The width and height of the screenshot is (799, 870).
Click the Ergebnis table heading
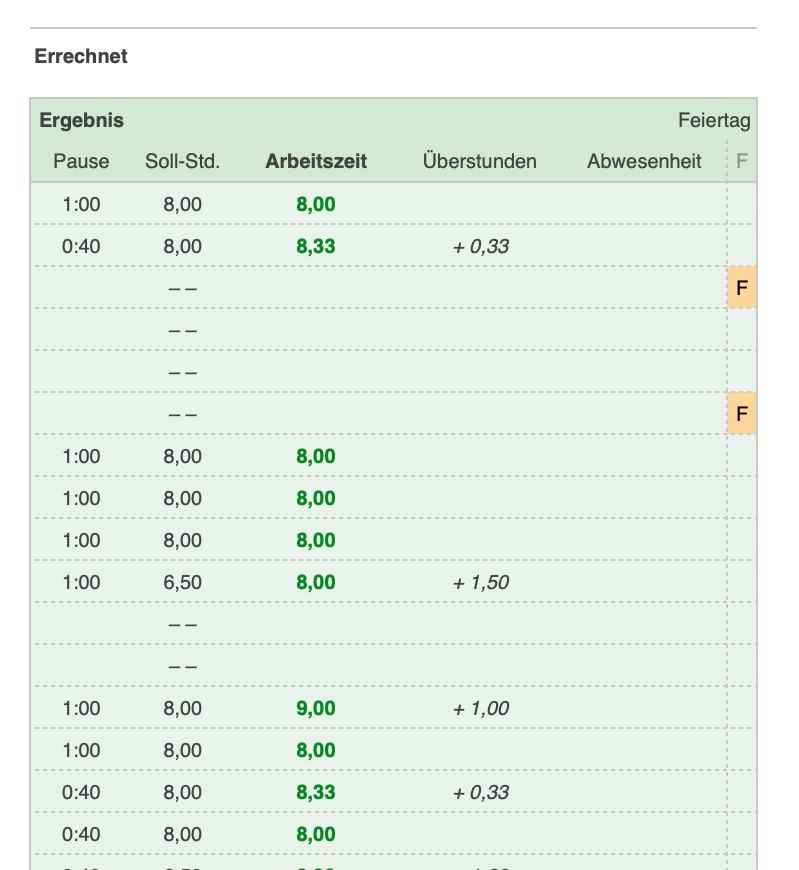(82, 121)
